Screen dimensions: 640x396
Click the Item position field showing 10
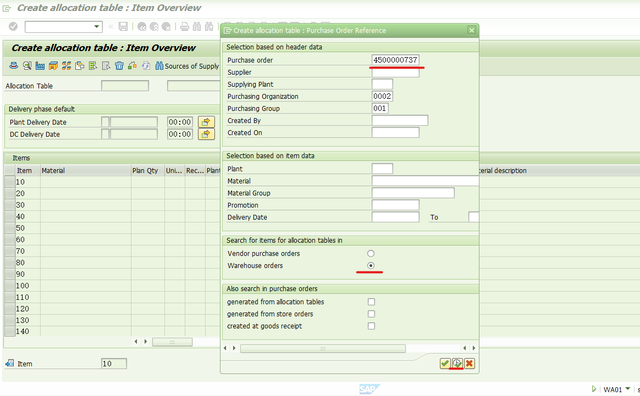pos(114,363)
